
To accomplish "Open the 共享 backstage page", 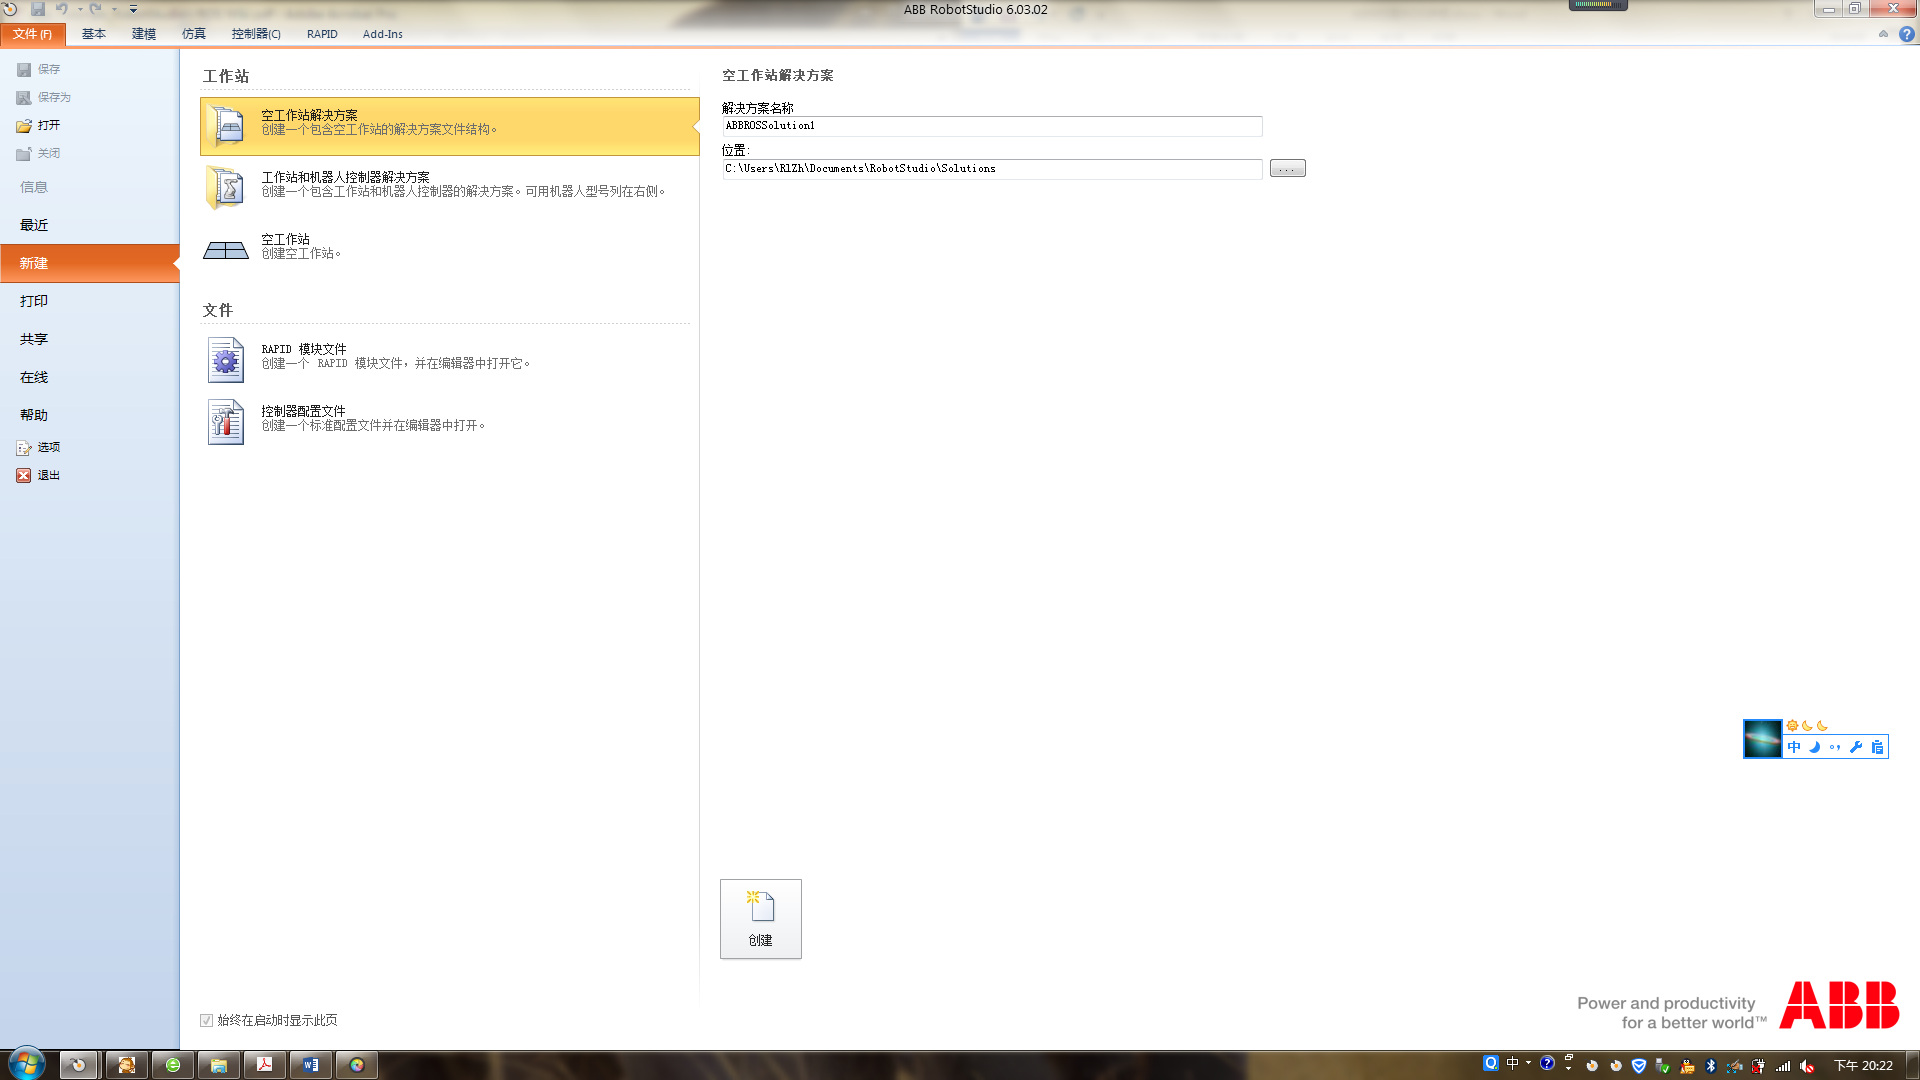I will tap(34, 339).
